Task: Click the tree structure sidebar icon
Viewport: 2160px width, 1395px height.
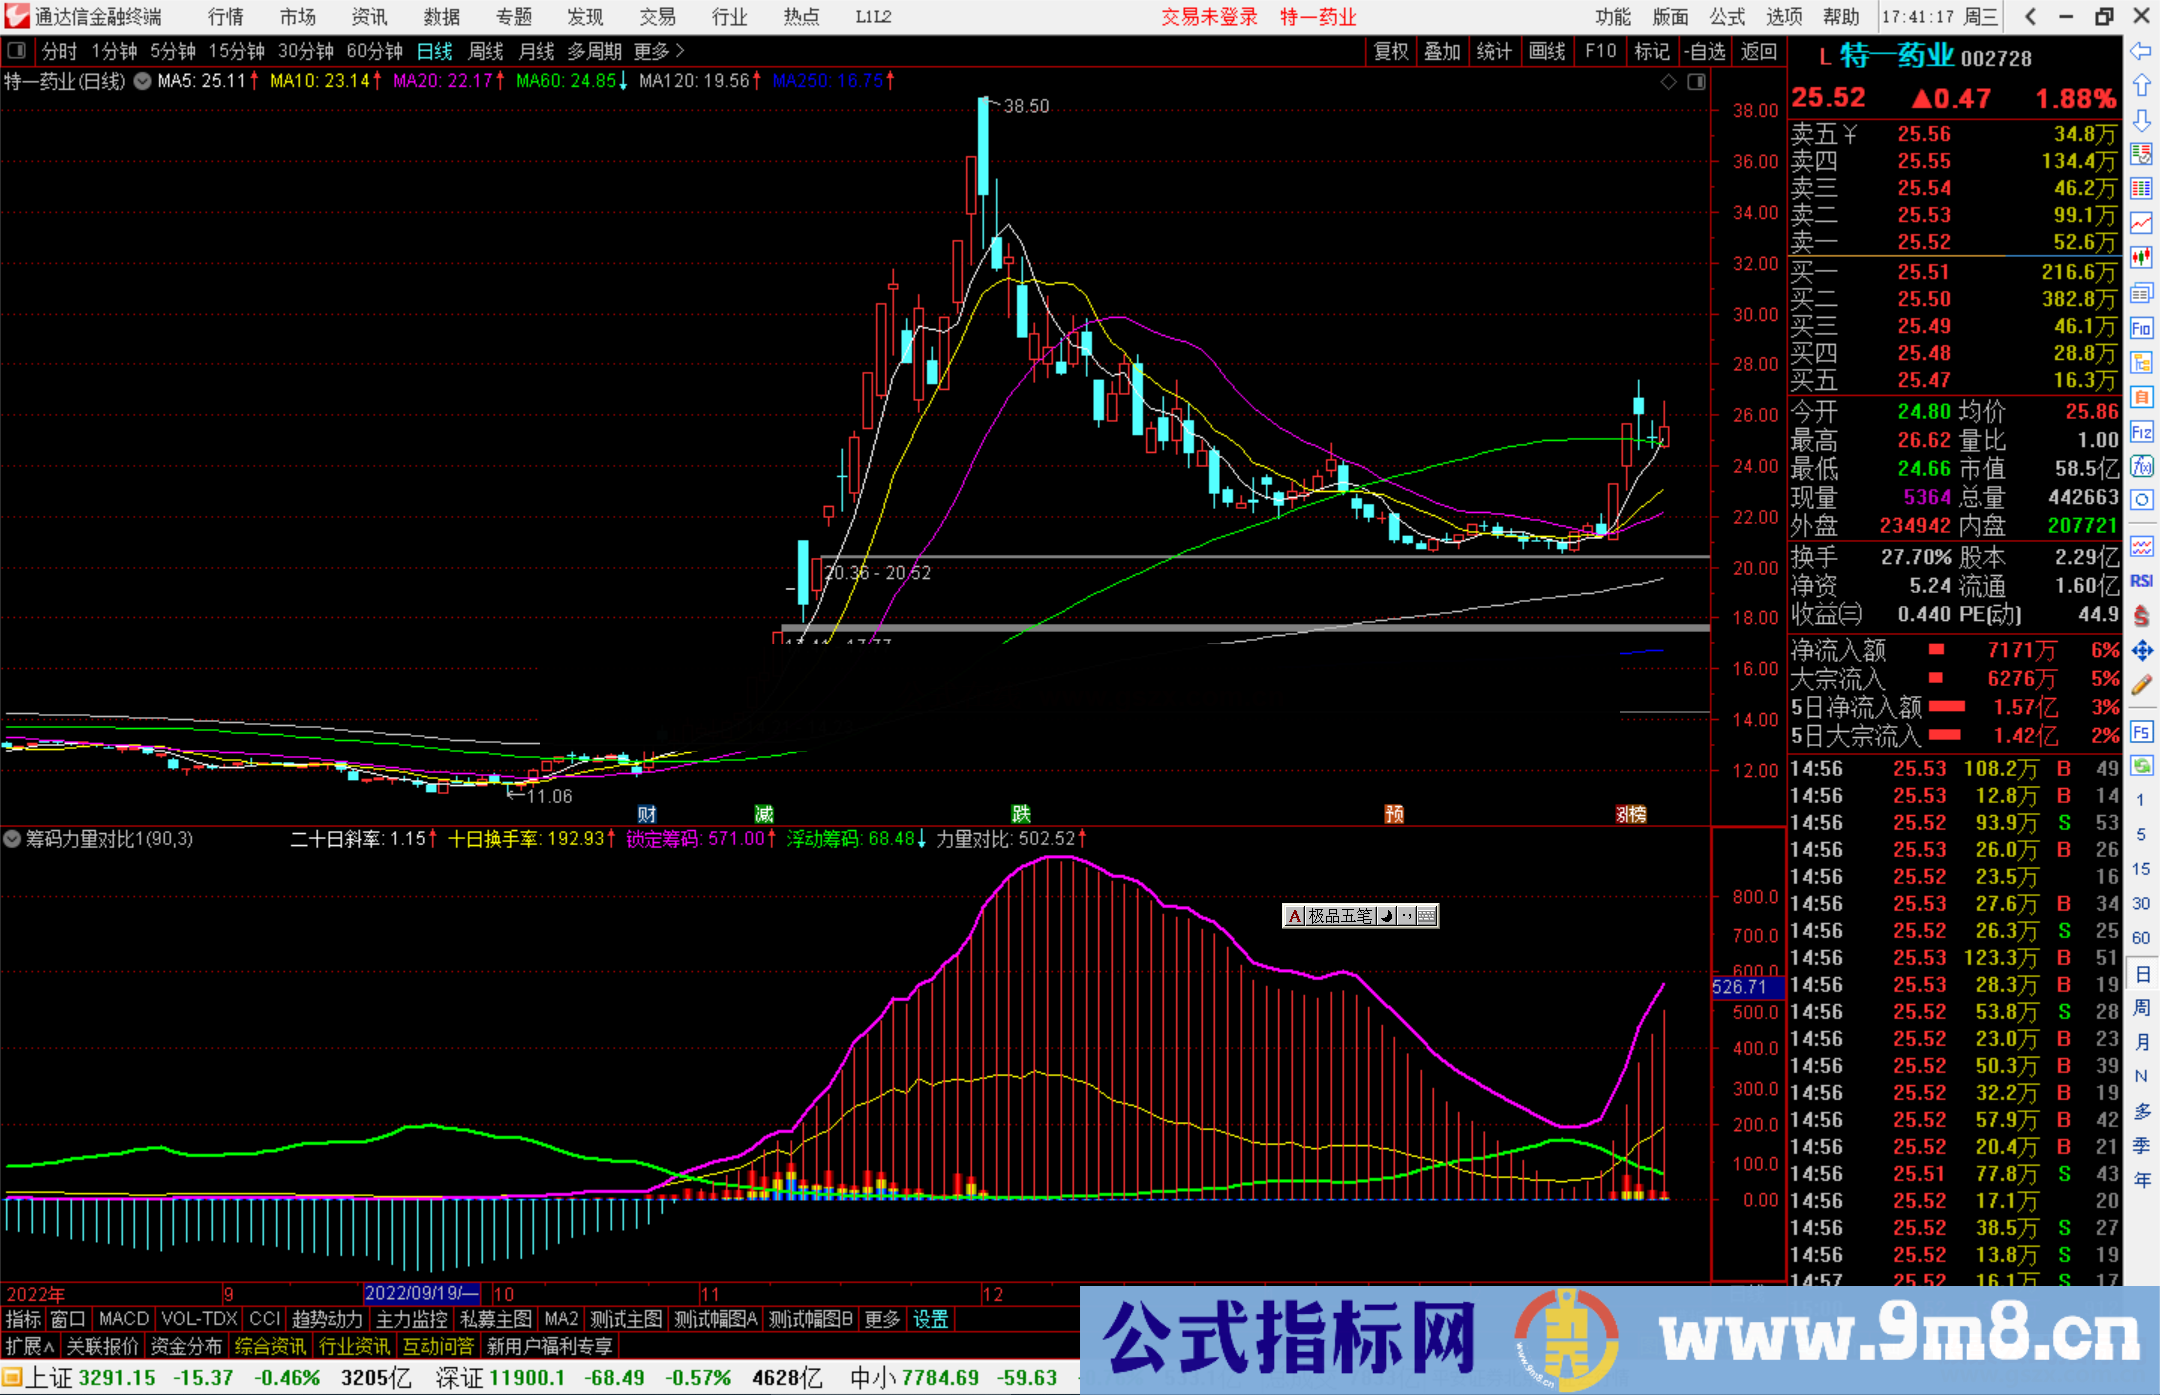Action: [2141, 362]
